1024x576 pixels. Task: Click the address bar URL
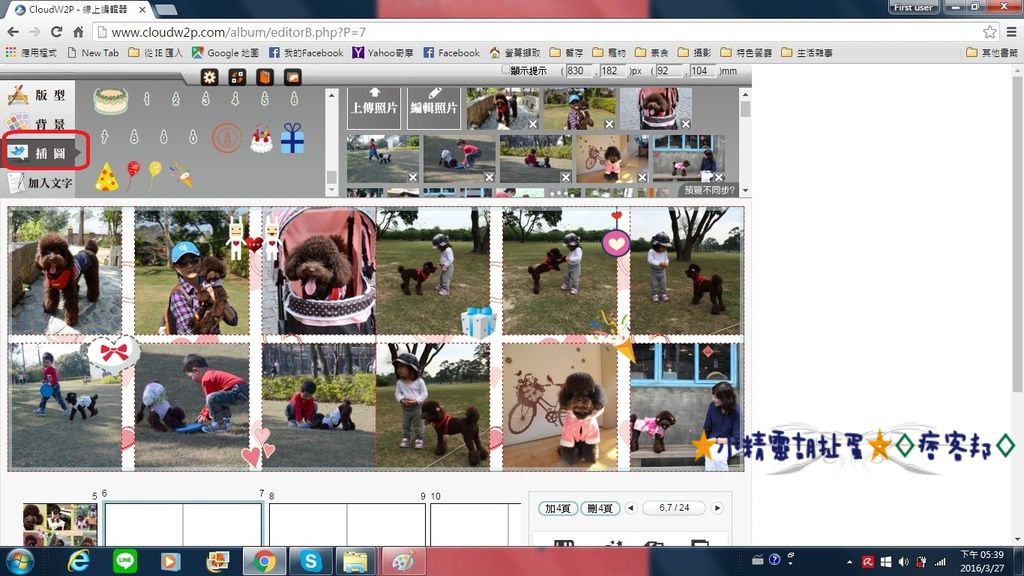[x=238, y=32]
